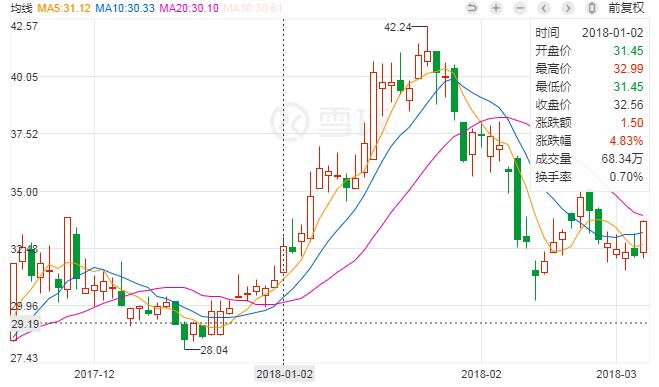Toggle the MA5 moving average label
Image resolution: width=659 pixels, height=387 pixels.
[64, 8]
